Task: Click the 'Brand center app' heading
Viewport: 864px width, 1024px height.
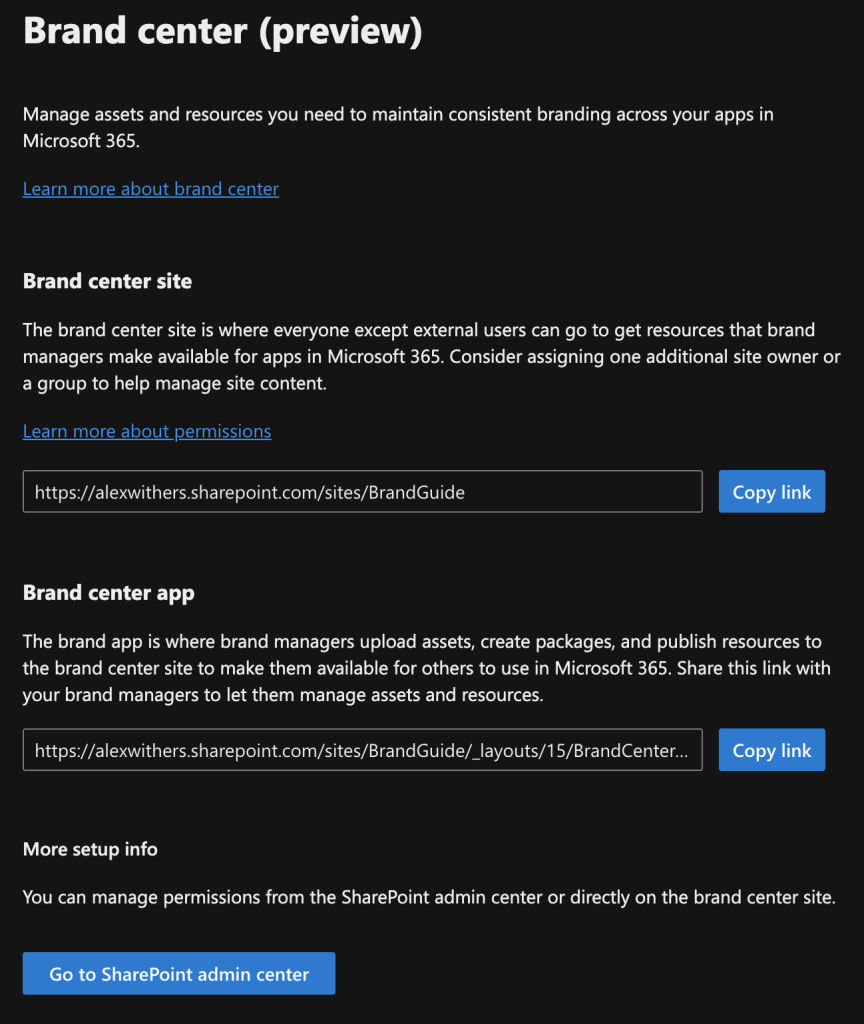Action: tap(108, 593)
